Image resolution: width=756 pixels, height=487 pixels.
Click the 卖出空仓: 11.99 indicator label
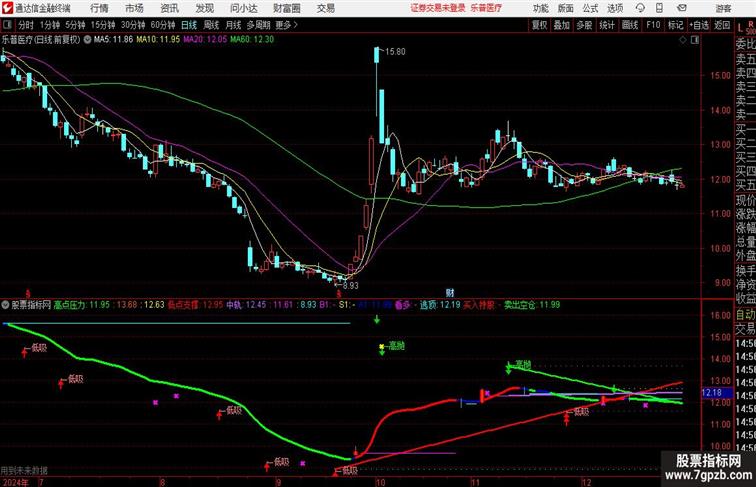[532, 305]
